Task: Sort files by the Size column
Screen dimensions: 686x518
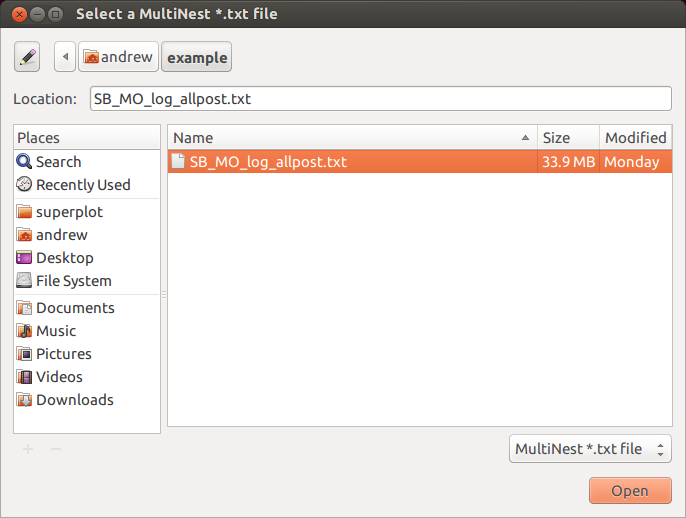Action: (568, 138)
